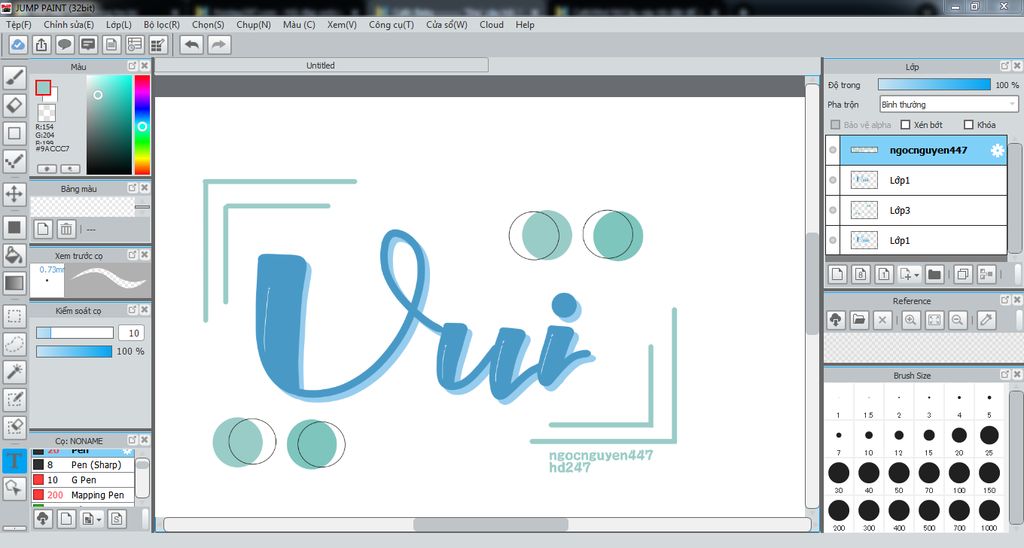Open the Pha trộn blend mode dropdown
The height and width of the screenshot is (548, 1024).
click(948, 105)
